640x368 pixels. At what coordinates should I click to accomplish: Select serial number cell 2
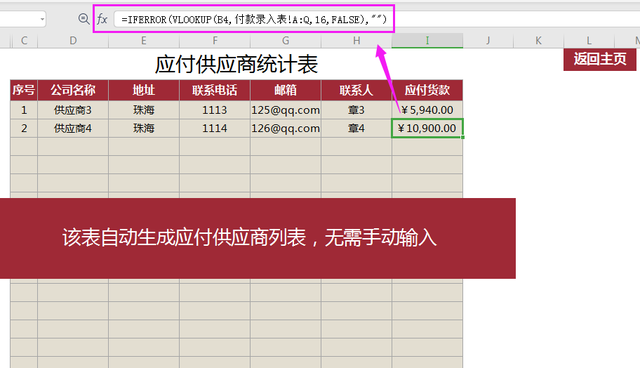(x=24, y=129)
